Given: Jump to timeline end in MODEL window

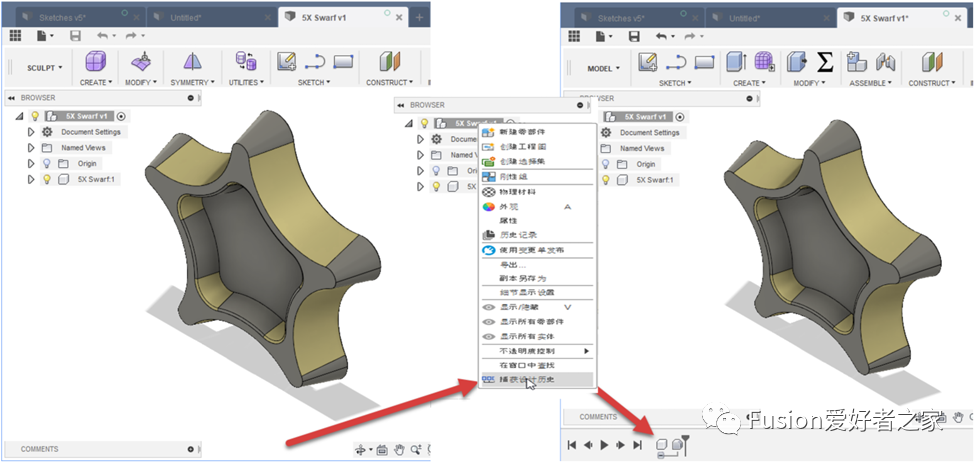Looking at the screenshot, I should pos(637,445).
